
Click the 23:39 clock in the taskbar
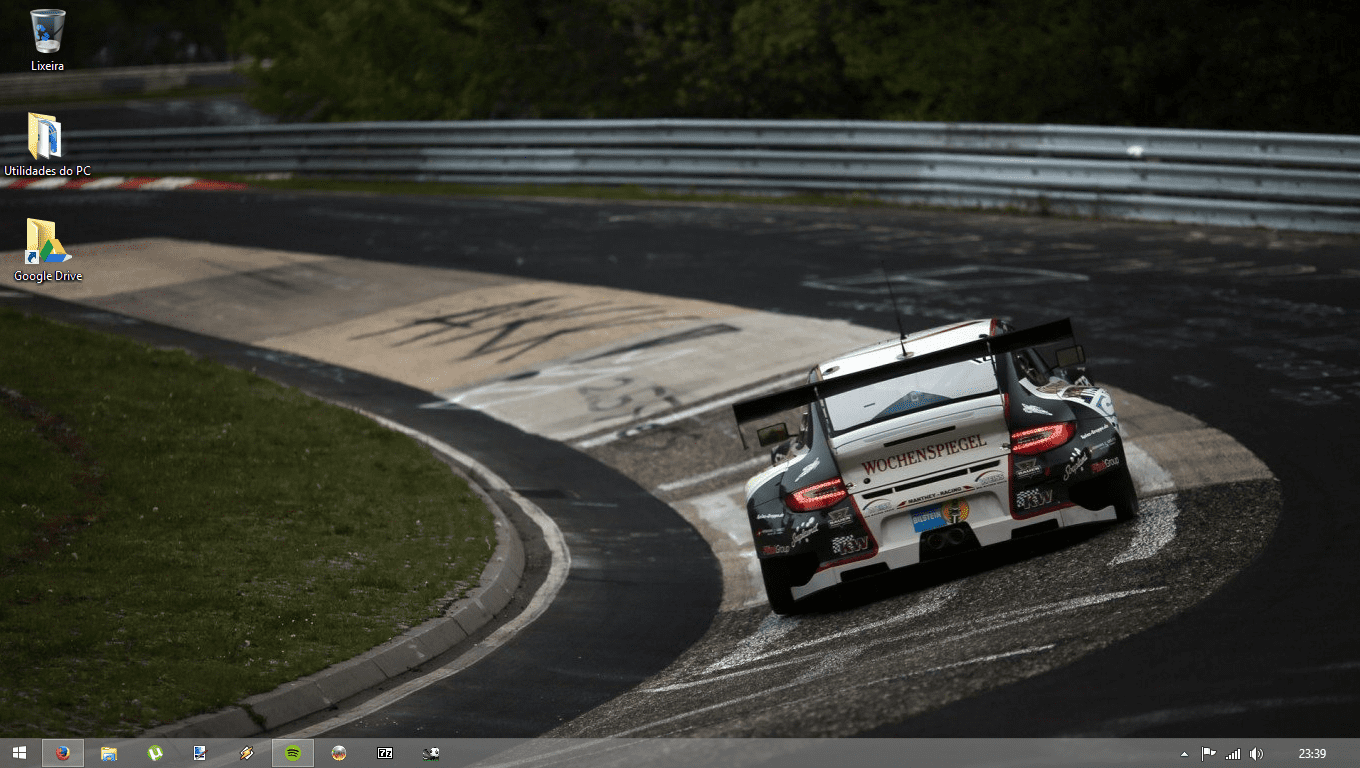click(x=1312, y=754)
